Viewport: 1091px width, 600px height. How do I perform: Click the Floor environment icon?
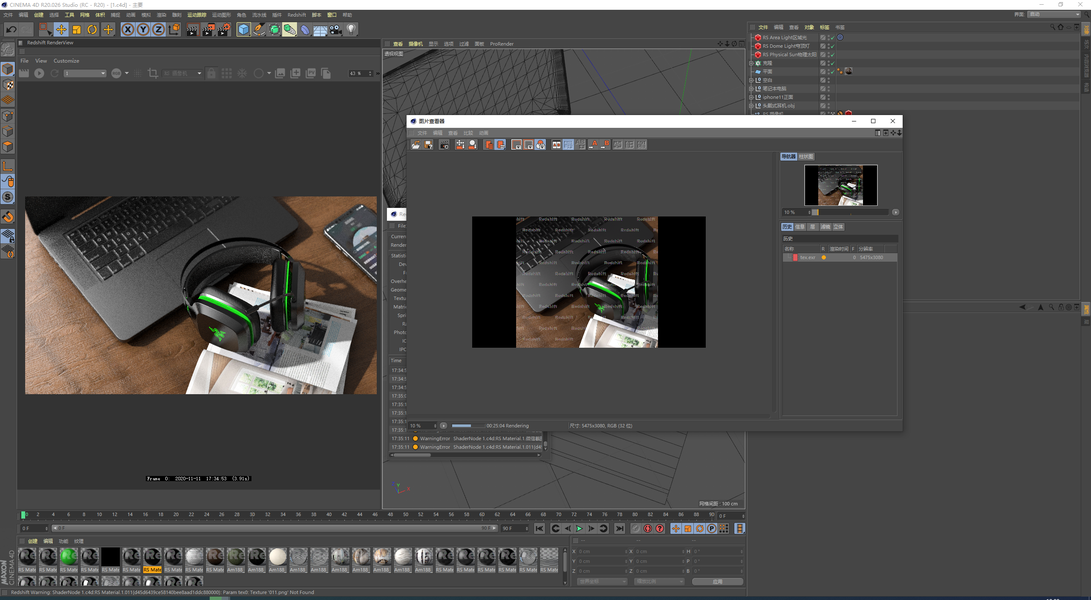point(320,29)
